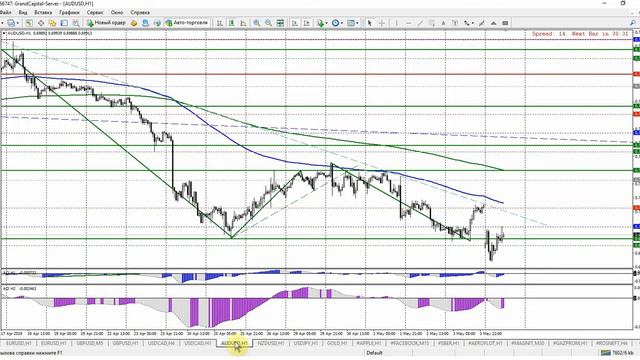Open the Файл menu
The width and height of the screenshot is (640, 360).
click(x=5, y=13)
